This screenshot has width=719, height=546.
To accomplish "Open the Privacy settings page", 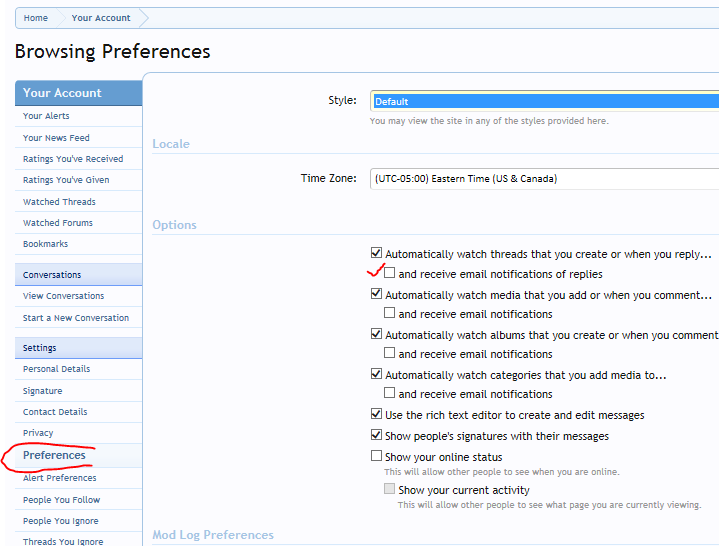I will 38,433.
